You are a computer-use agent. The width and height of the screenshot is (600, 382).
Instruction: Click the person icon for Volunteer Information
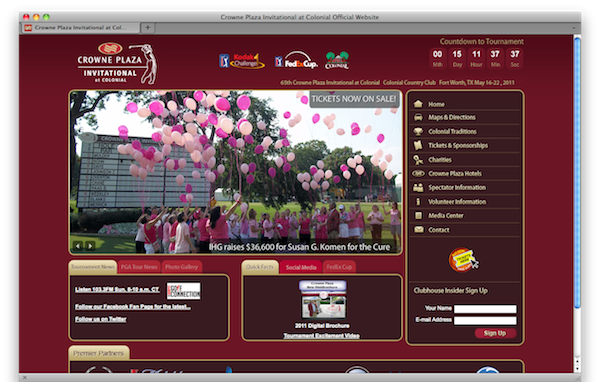pyautogui.click(x=418, y=201)
